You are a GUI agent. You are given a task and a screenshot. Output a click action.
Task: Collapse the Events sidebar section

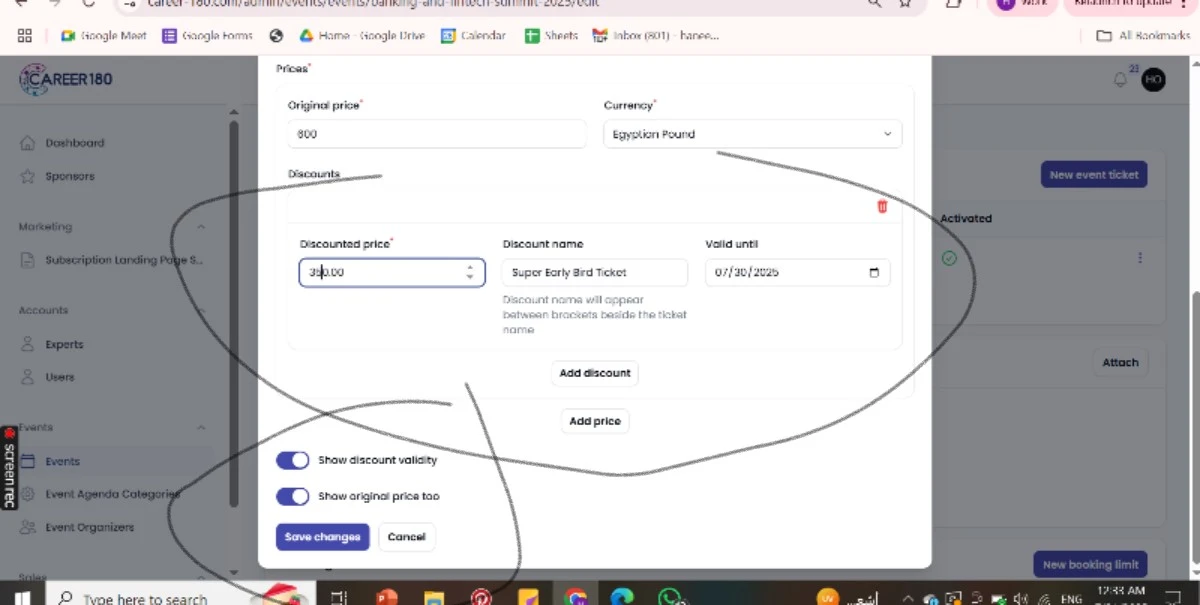[x=201, y=427]
